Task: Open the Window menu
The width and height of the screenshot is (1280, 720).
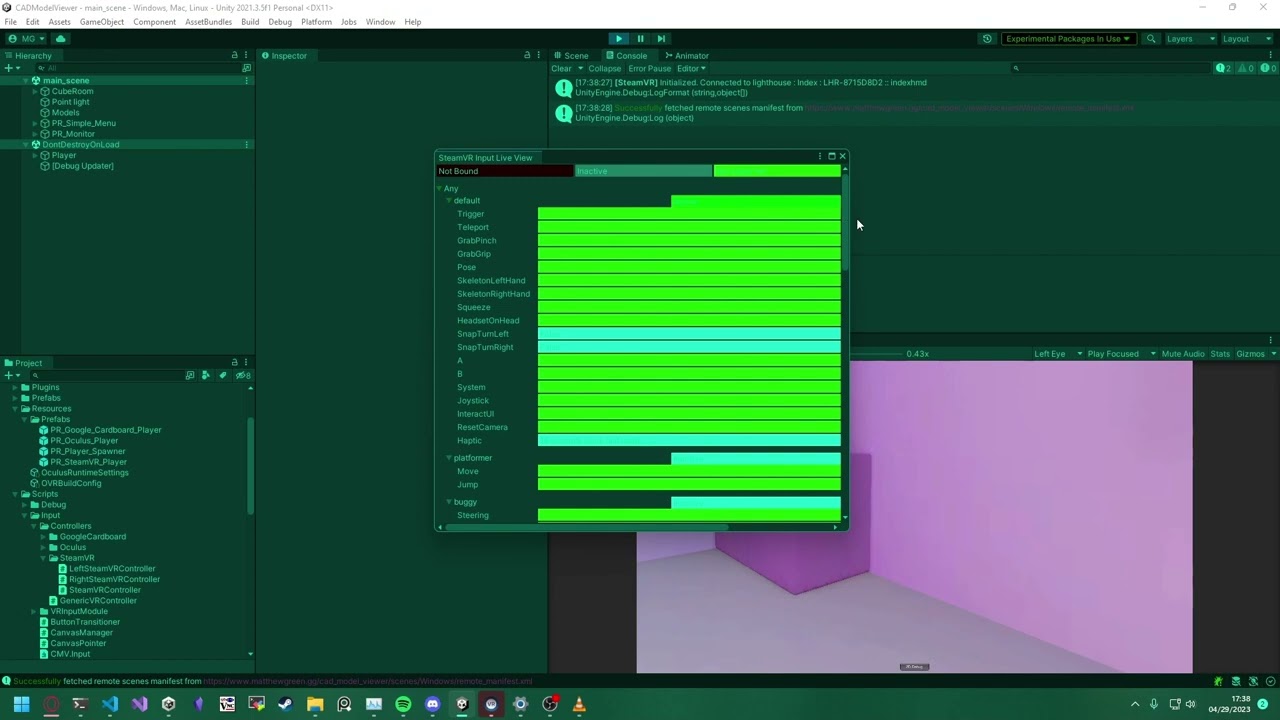Action: pyautogui.click(x=380, y=22)
